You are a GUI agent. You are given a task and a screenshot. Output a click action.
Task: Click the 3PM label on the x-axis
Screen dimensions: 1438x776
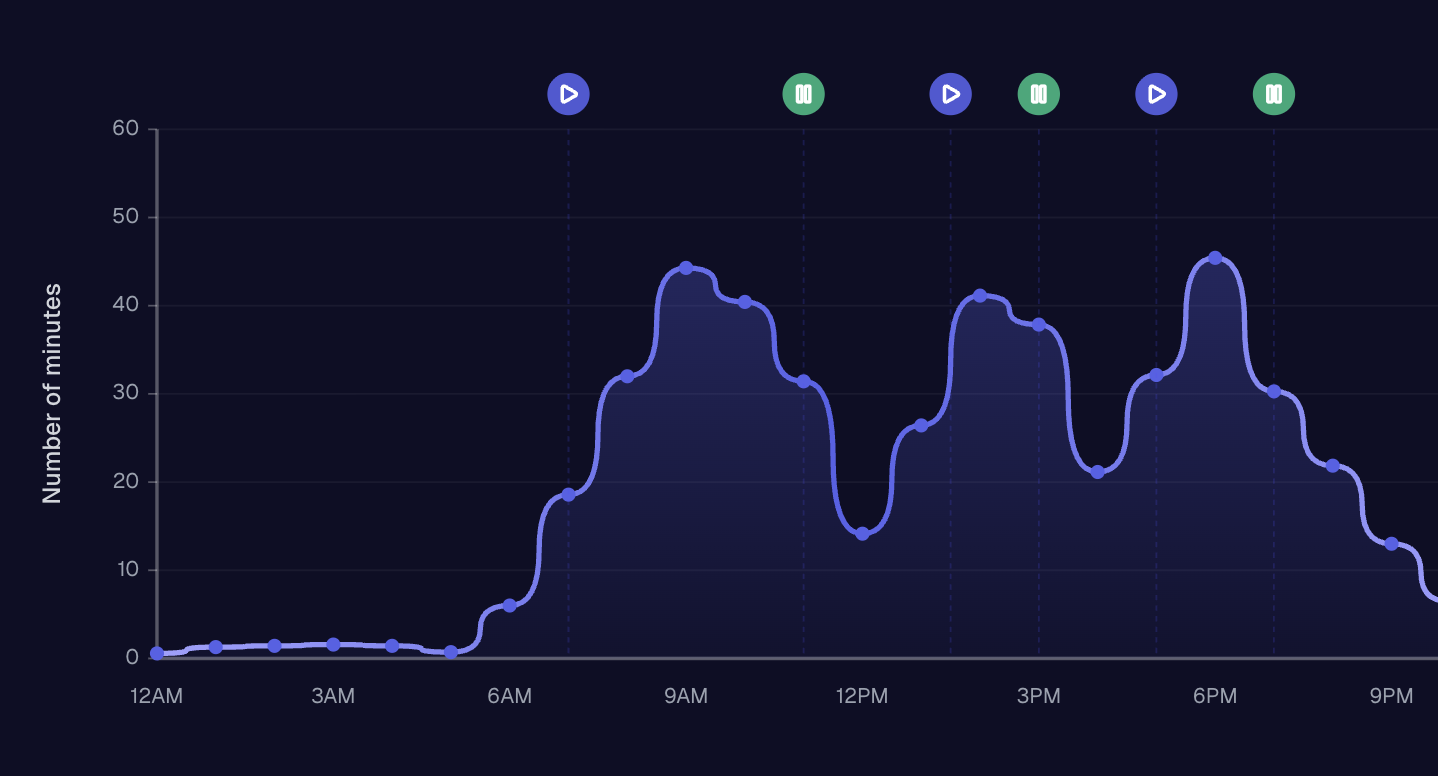[x=1039, y=695]
